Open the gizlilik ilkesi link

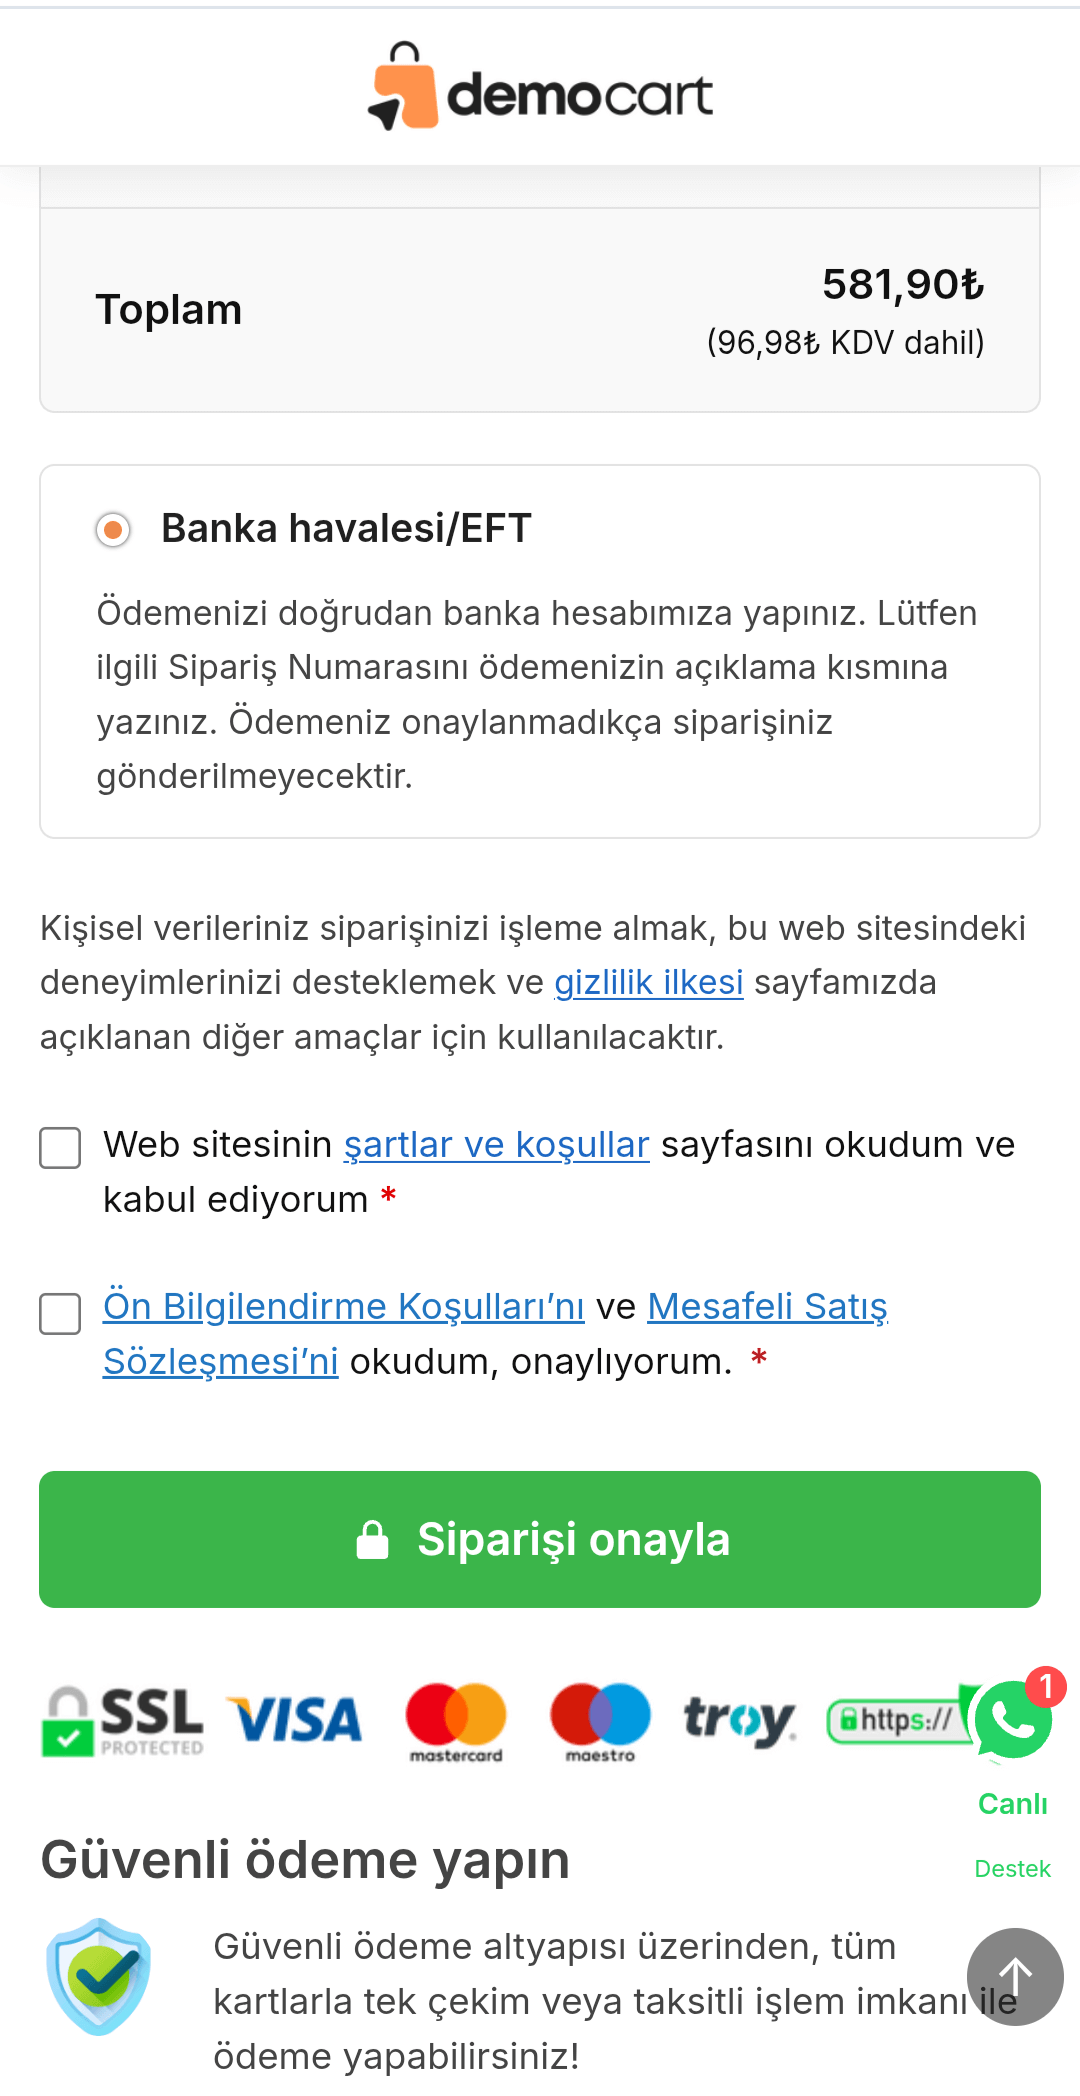pos(648,983)
